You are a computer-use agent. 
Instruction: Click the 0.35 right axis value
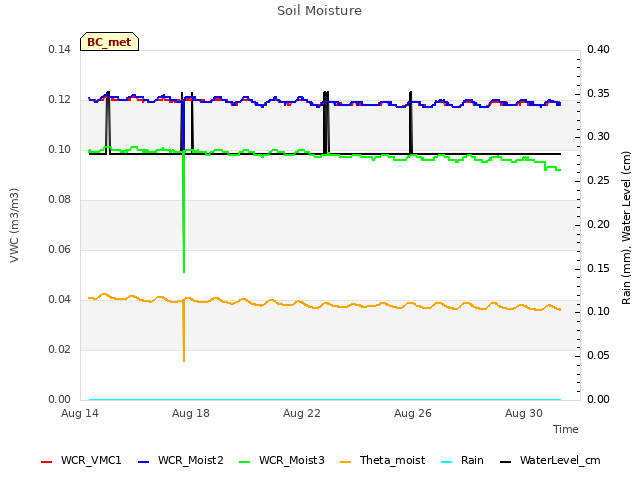point(598,93)
